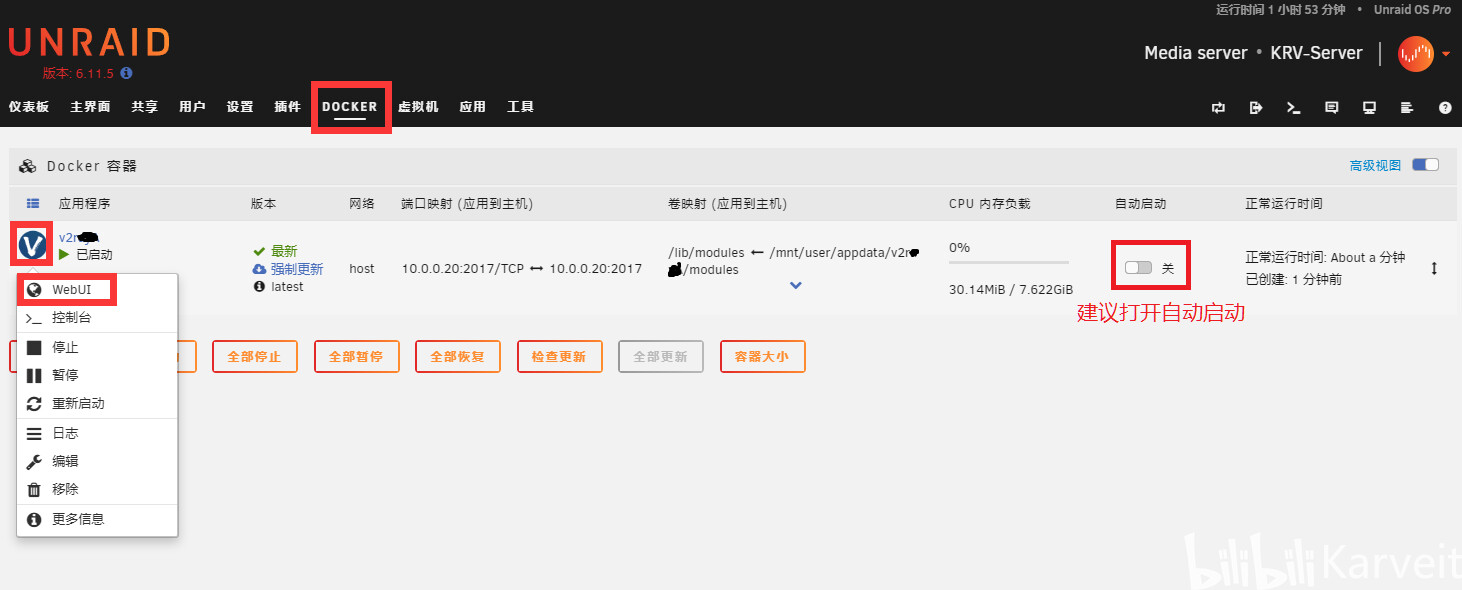Enable the autostart toggle for container
Viewport: 1462px width, 590px height.
pos(1138,268)
